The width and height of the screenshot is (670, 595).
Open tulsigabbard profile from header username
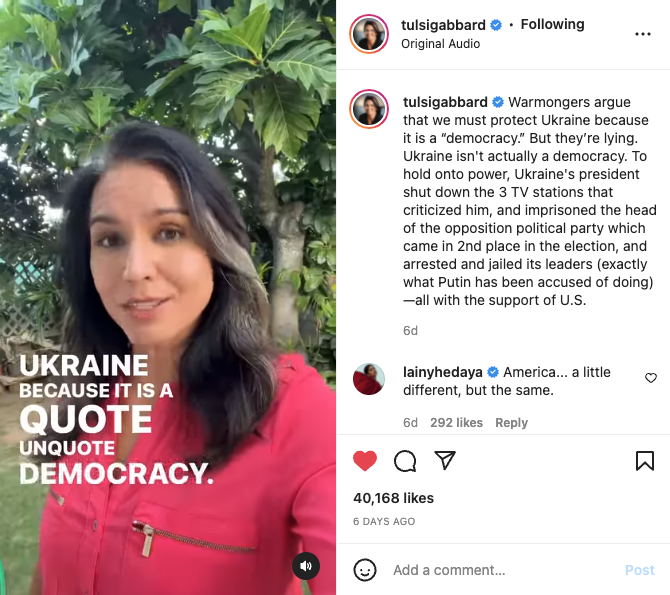coord(443,25)
